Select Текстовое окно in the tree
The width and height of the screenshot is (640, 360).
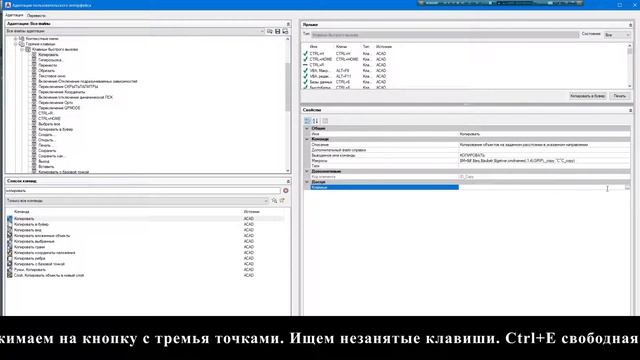(x=52, y=76)
